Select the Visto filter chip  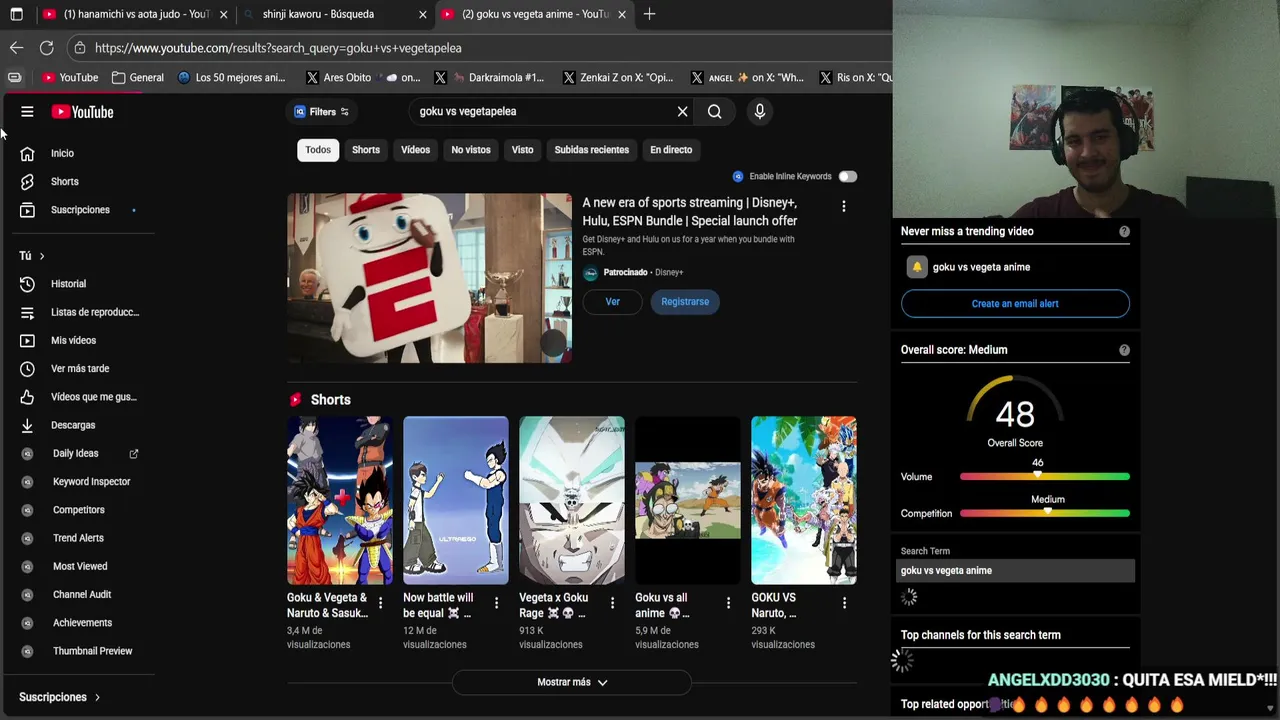[x=523, y=150]
